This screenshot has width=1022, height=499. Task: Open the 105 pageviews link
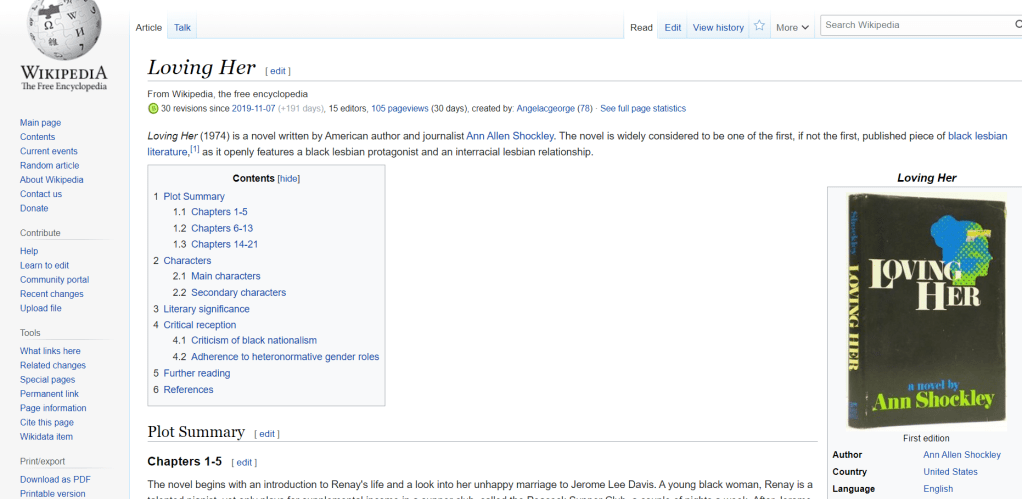pos(400,109)
